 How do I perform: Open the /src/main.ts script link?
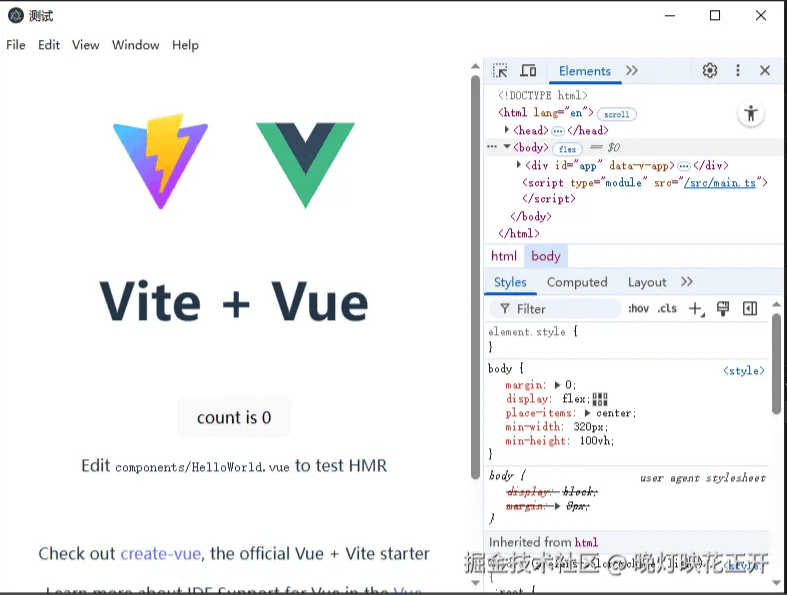(720, 183)
